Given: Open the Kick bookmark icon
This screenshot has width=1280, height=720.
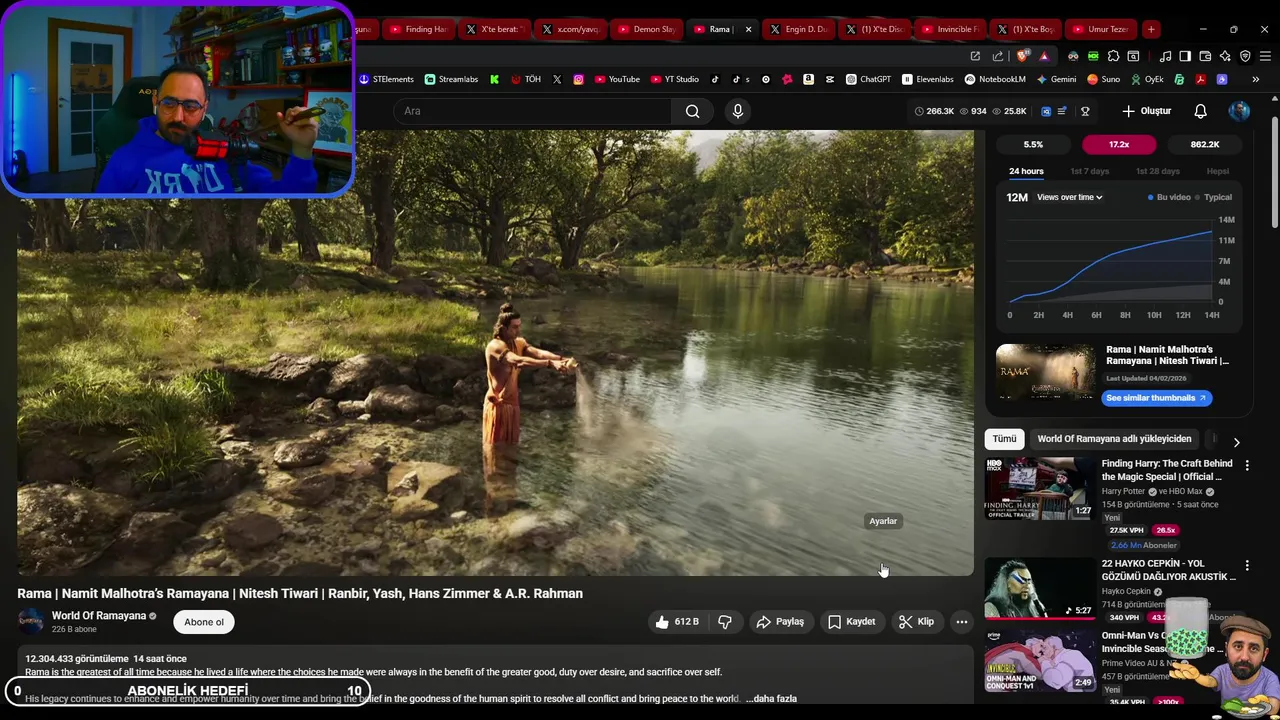Looking at the screenshot, I should [494, 79].
